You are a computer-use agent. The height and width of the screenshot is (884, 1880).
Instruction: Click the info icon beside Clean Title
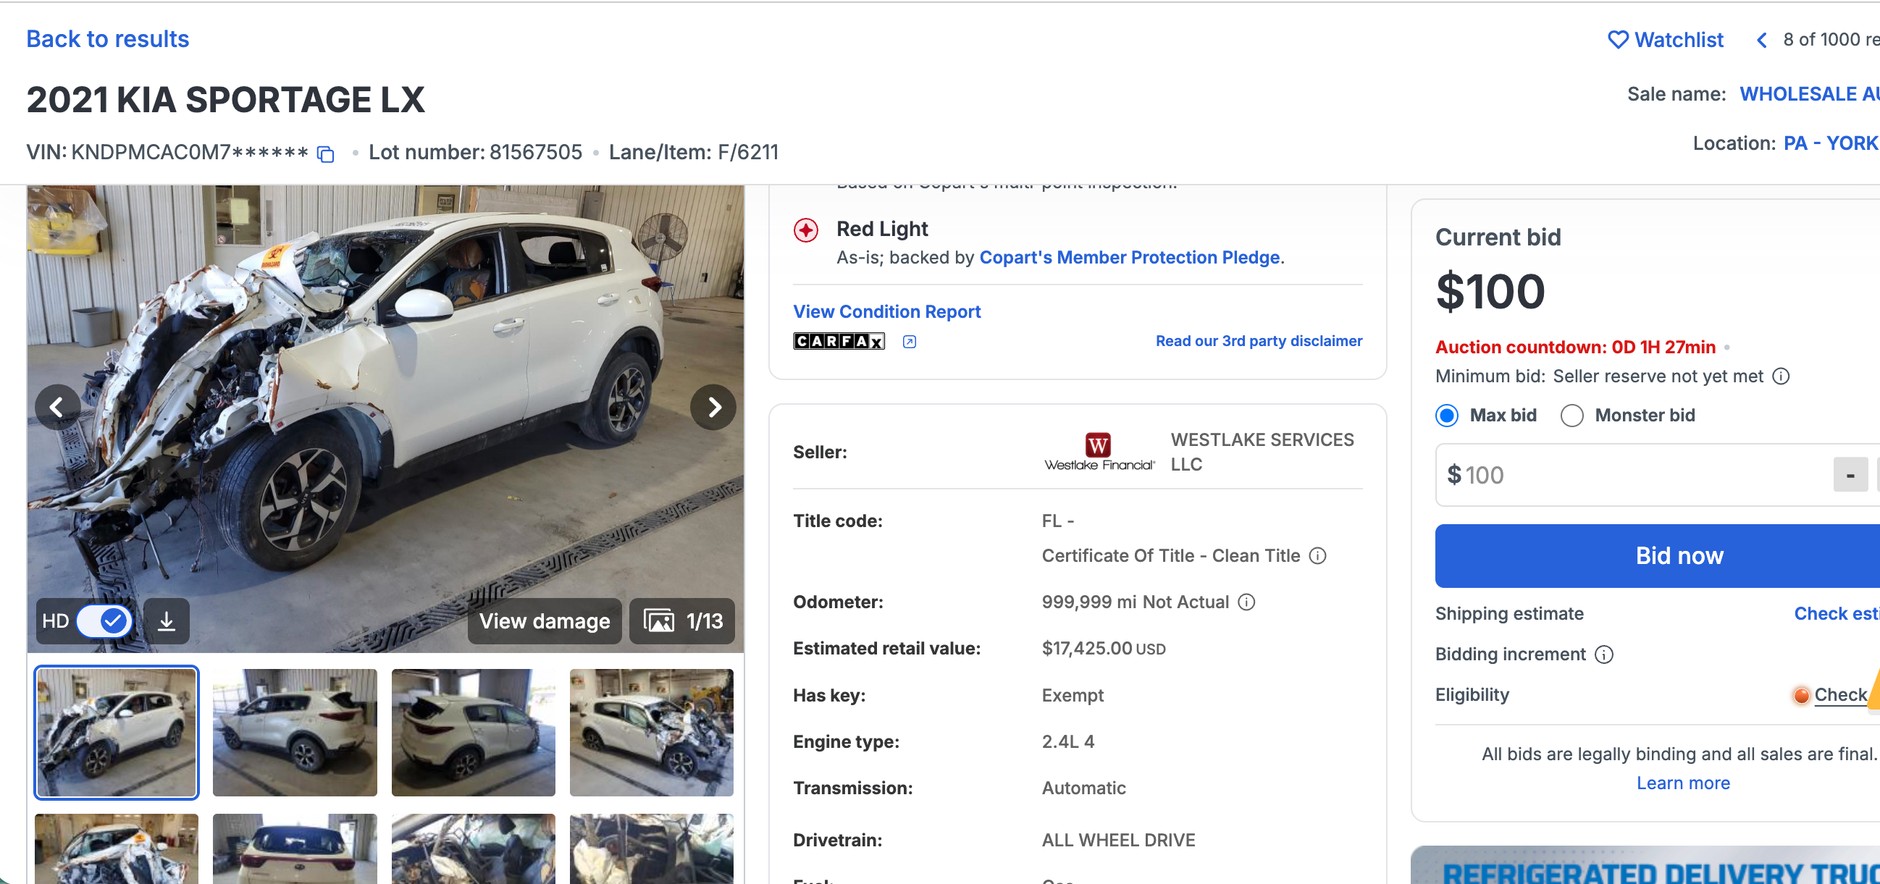pos(1318,556)
